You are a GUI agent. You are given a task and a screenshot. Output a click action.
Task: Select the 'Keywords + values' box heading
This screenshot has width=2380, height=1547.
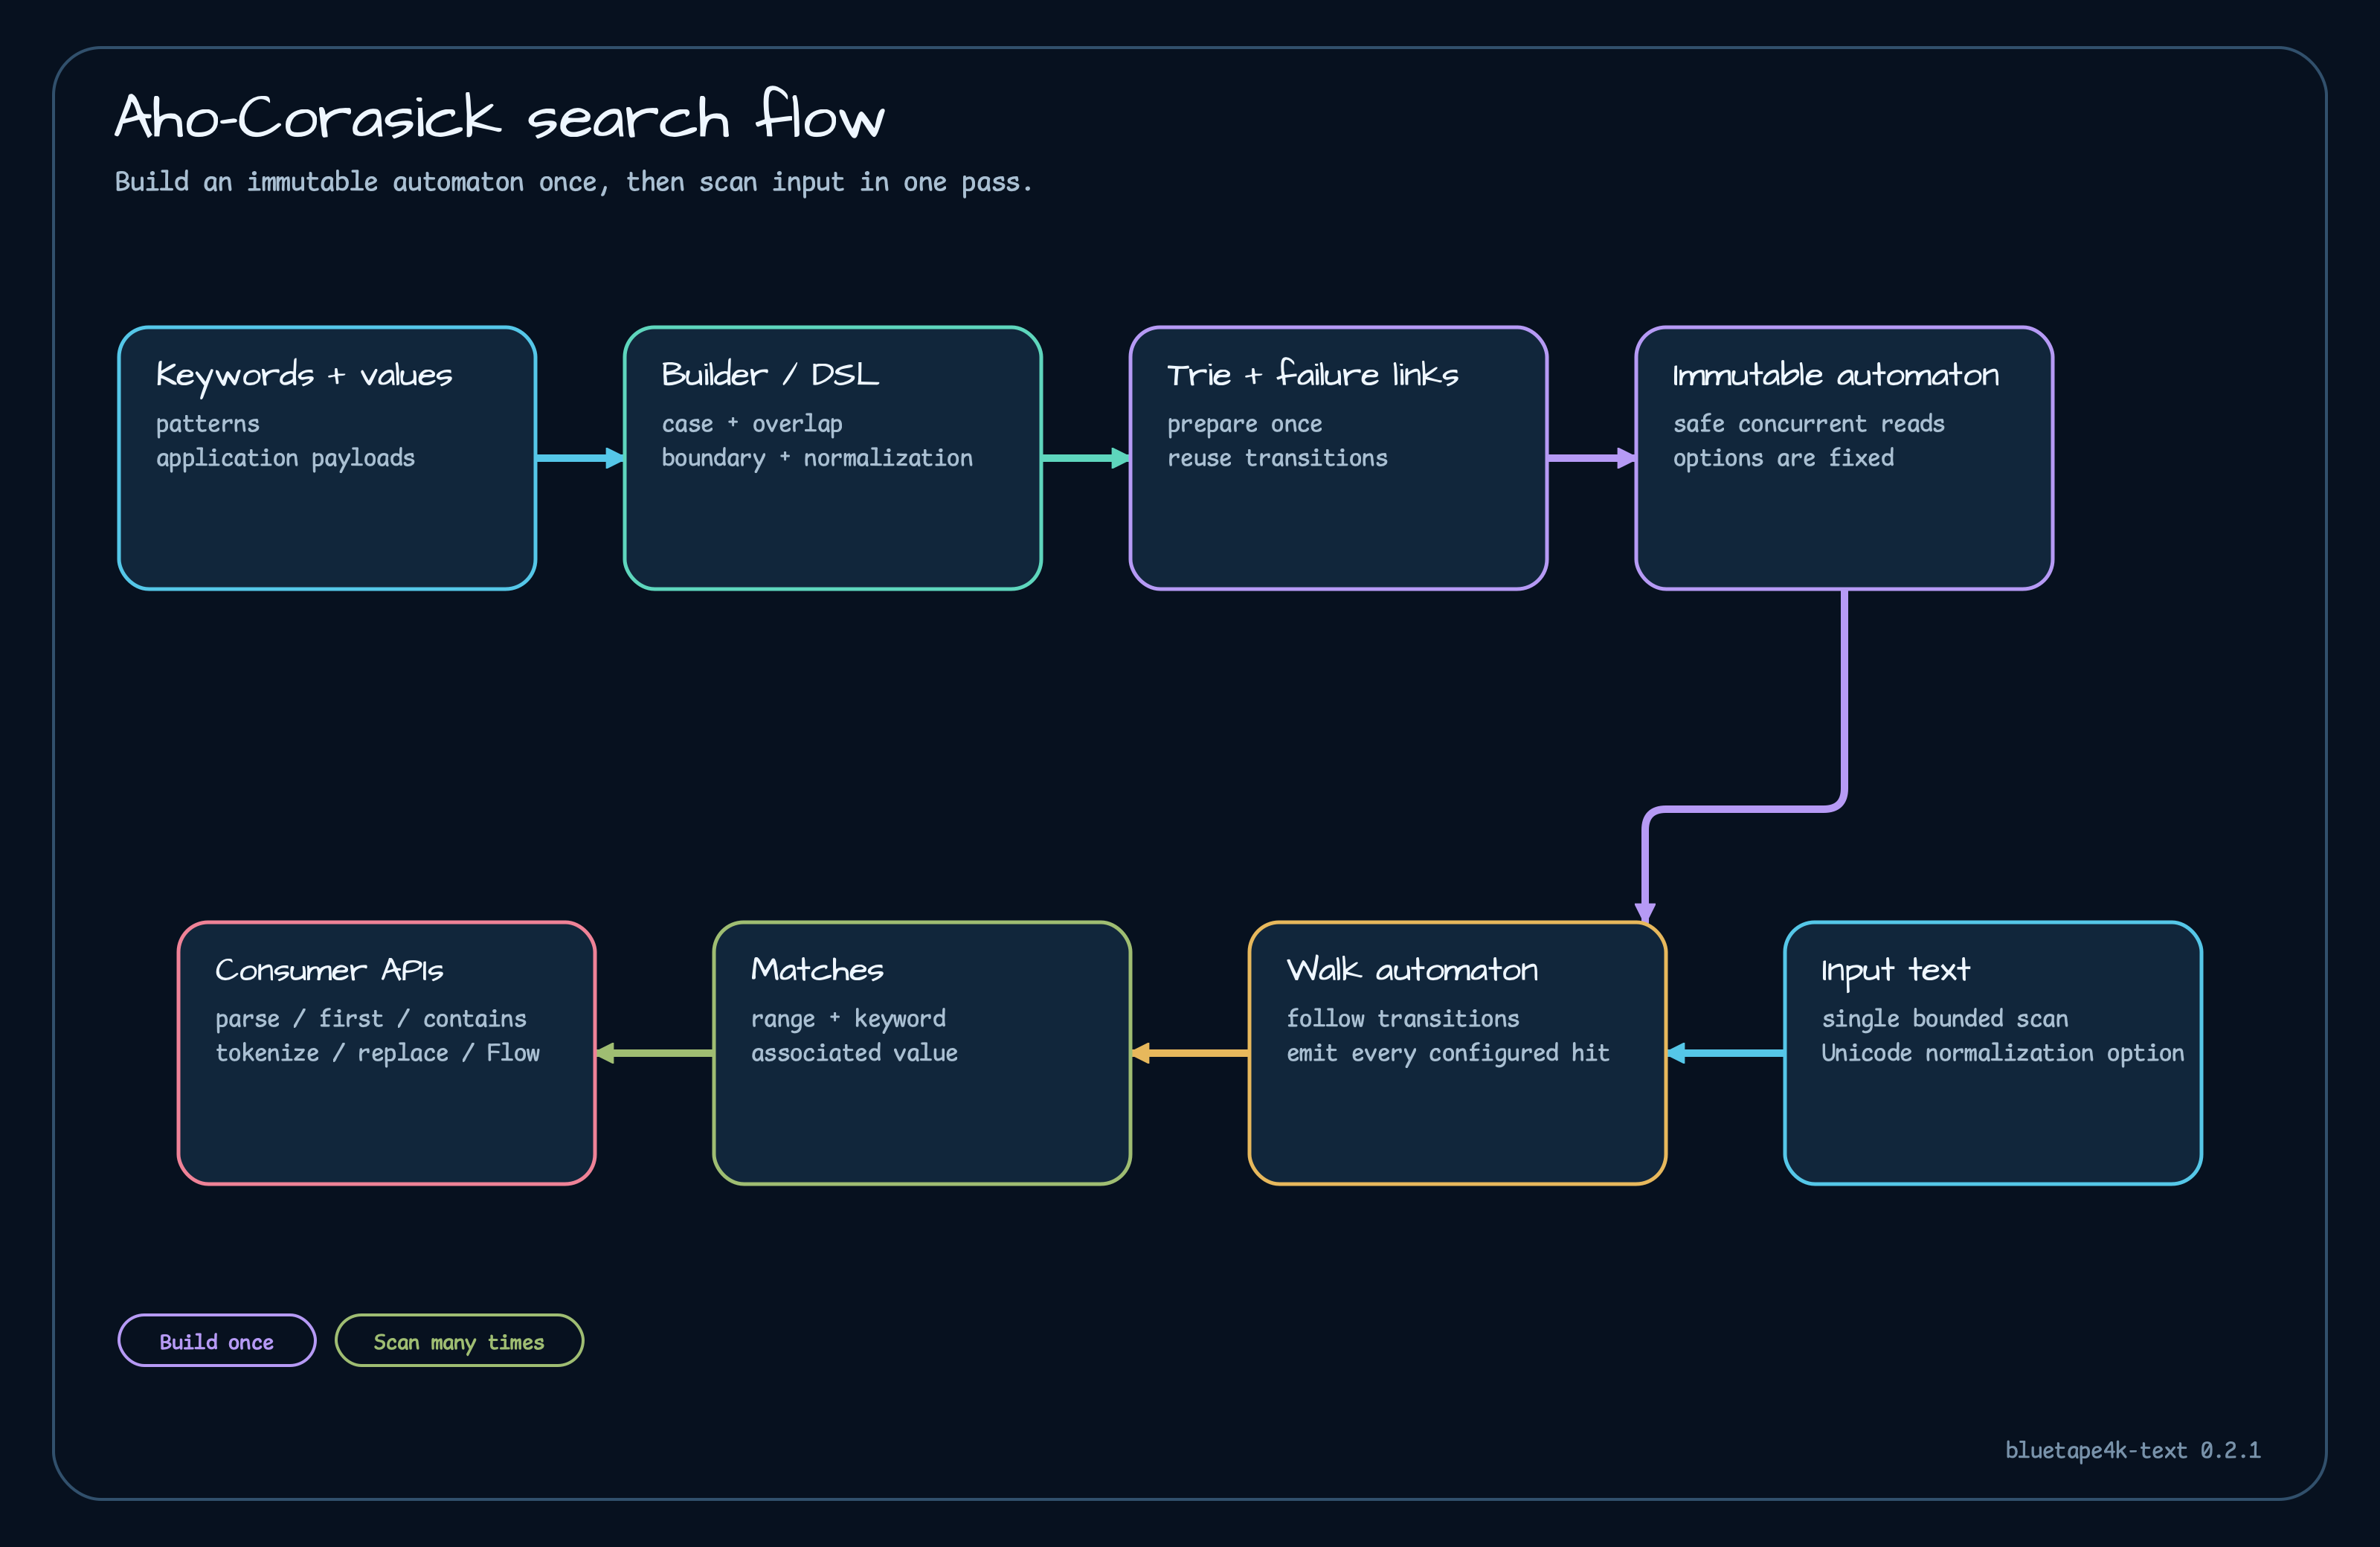(x=304, y=375)
